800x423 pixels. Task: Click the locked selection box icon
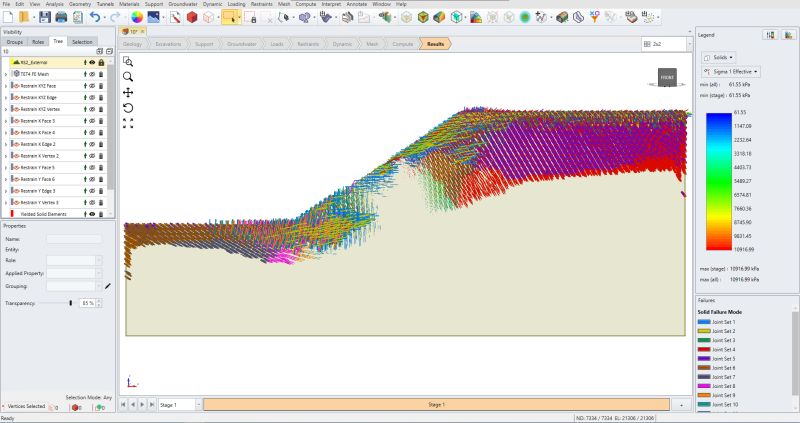(x=250, y=17)
